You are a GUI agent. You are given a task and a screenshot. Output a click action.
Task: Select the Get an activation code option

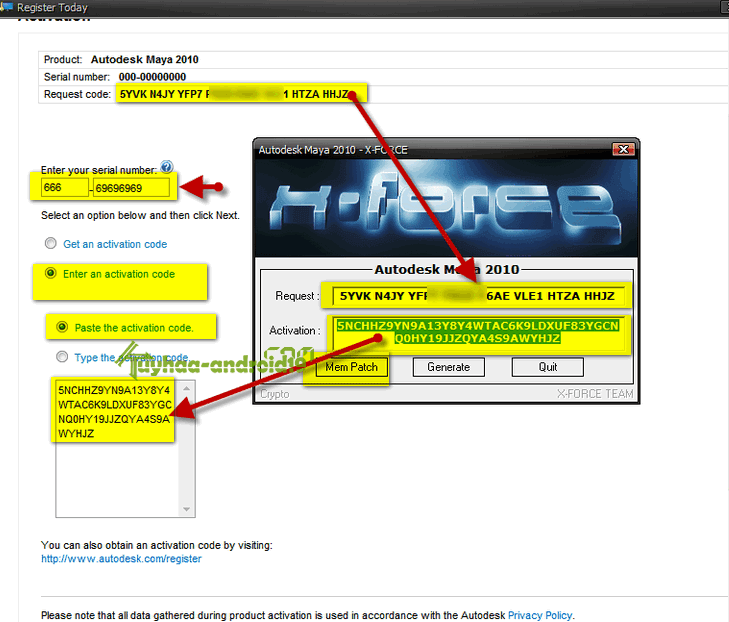51,243
